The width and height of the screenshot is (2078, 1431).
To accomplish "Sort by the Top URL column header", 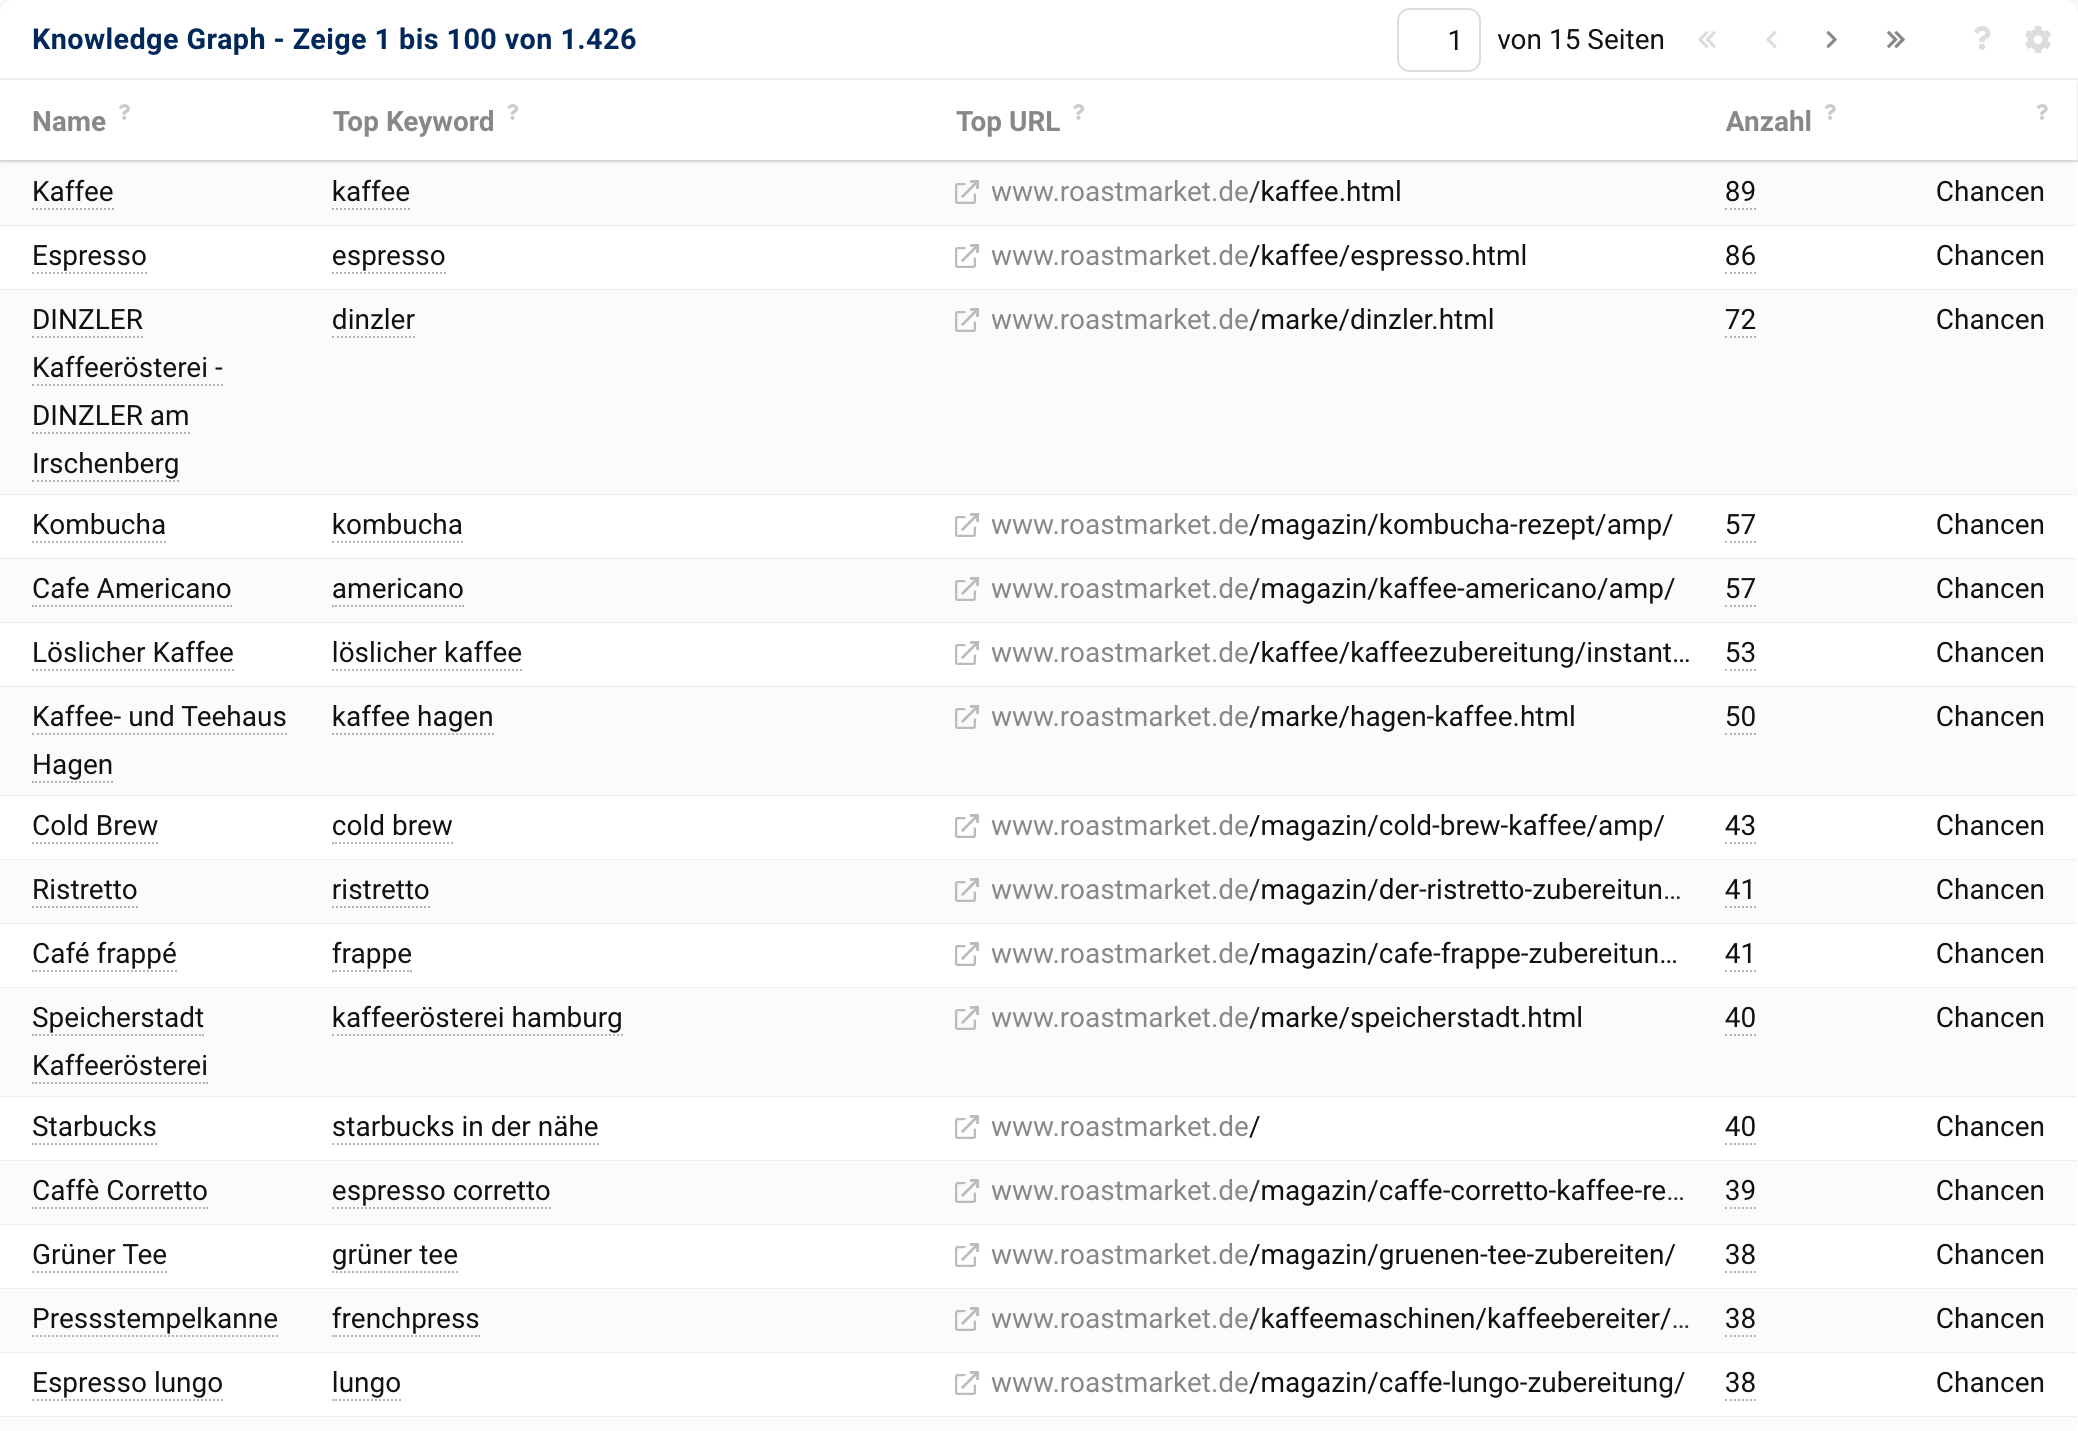I will [1007, 122].
